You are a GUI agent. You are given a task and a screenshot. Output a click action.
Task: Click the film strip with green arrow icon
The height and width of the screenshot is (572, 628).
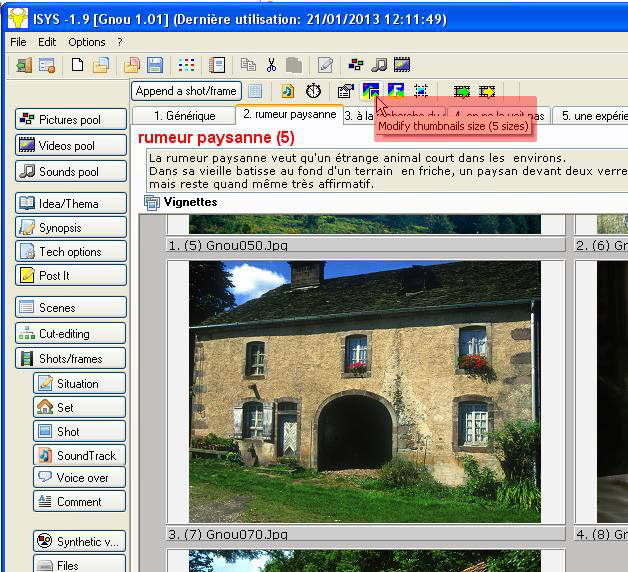click(462, 91)
